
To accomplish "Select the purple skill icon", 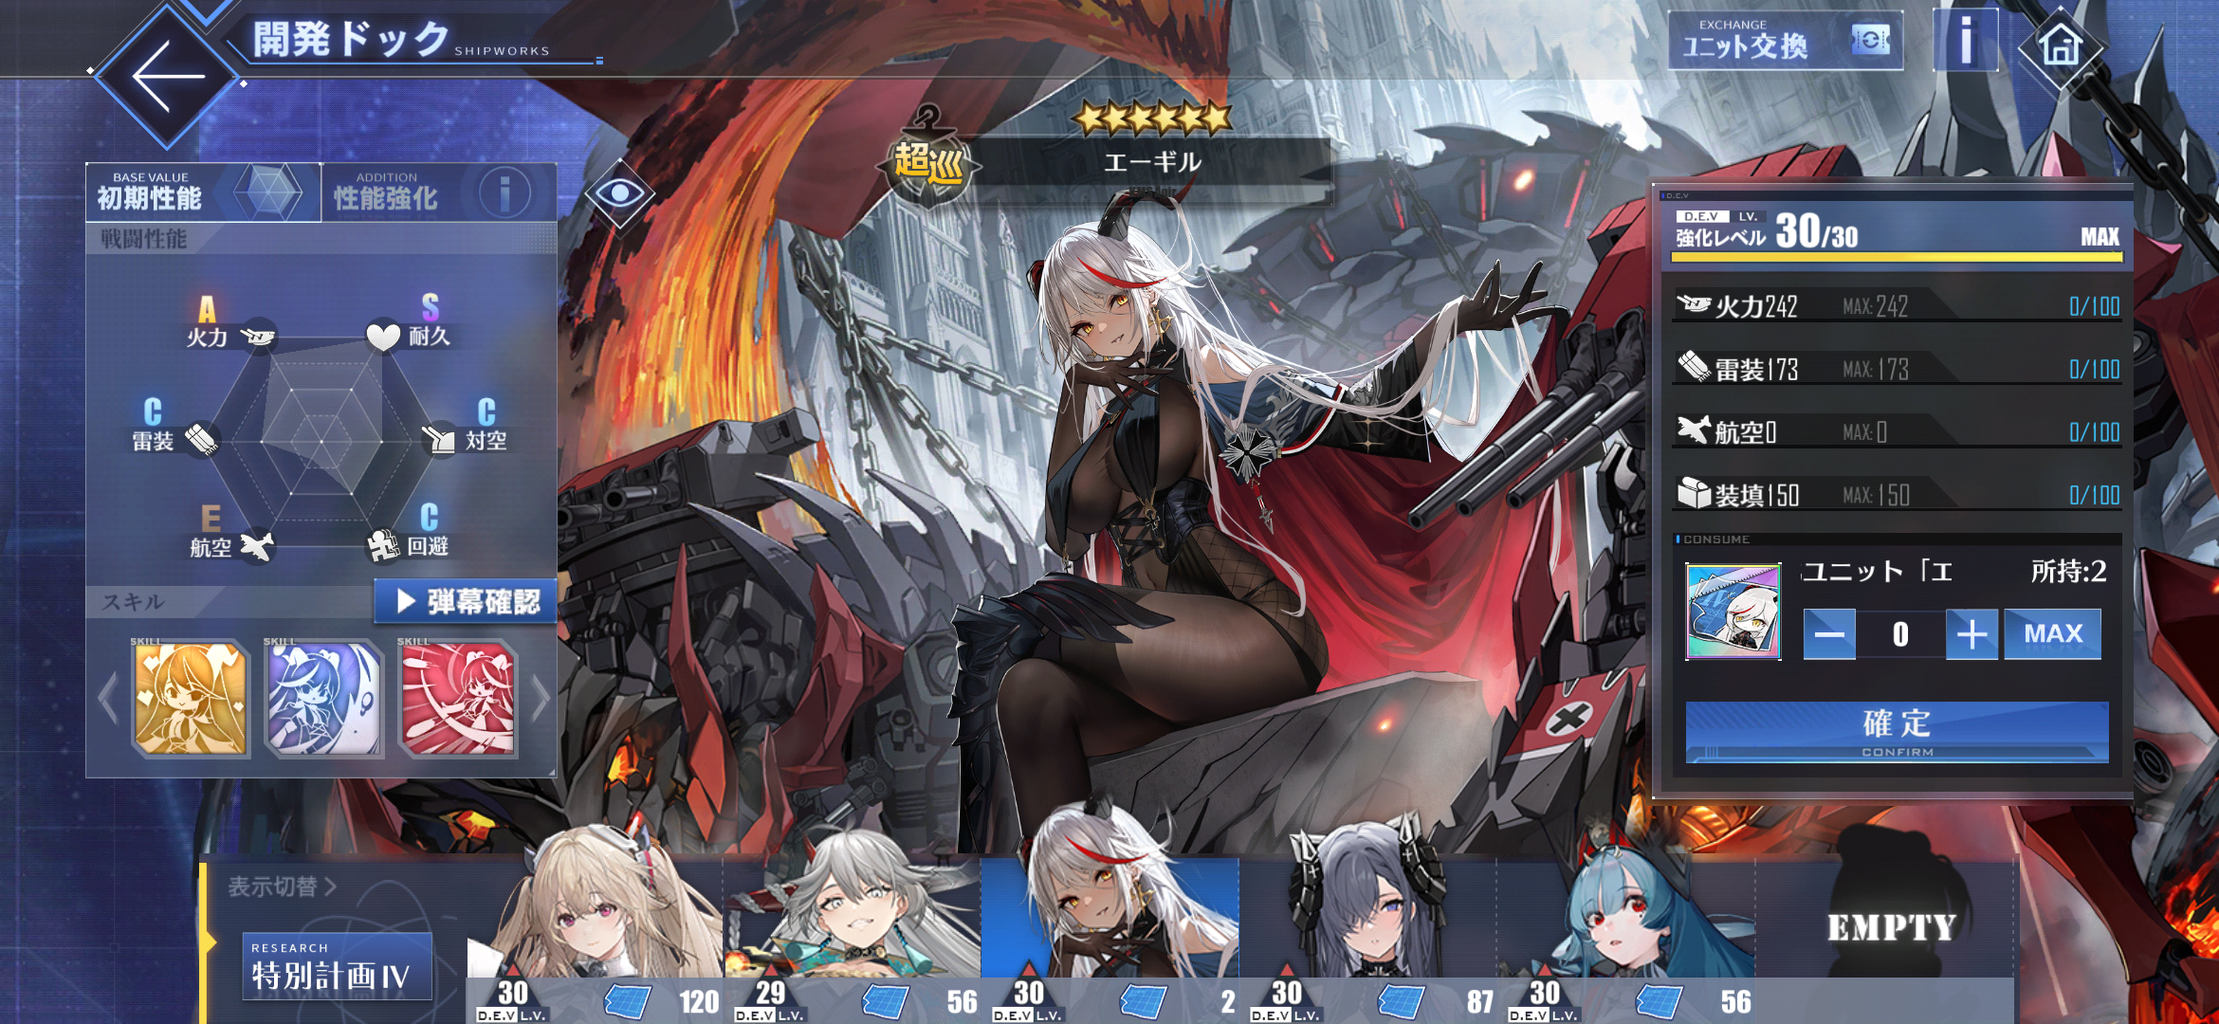I will (x=323, y=698).
